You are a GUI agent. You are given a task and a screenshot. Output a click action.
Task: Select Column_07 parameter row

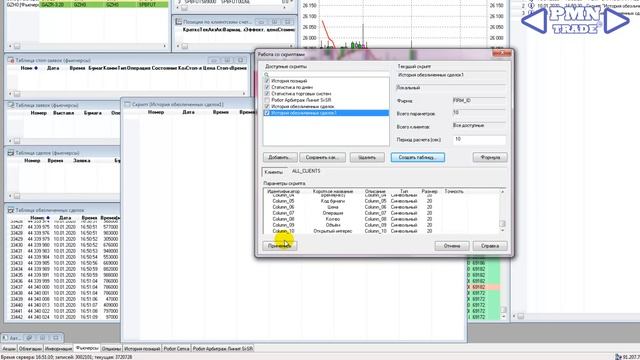point(382,213)
